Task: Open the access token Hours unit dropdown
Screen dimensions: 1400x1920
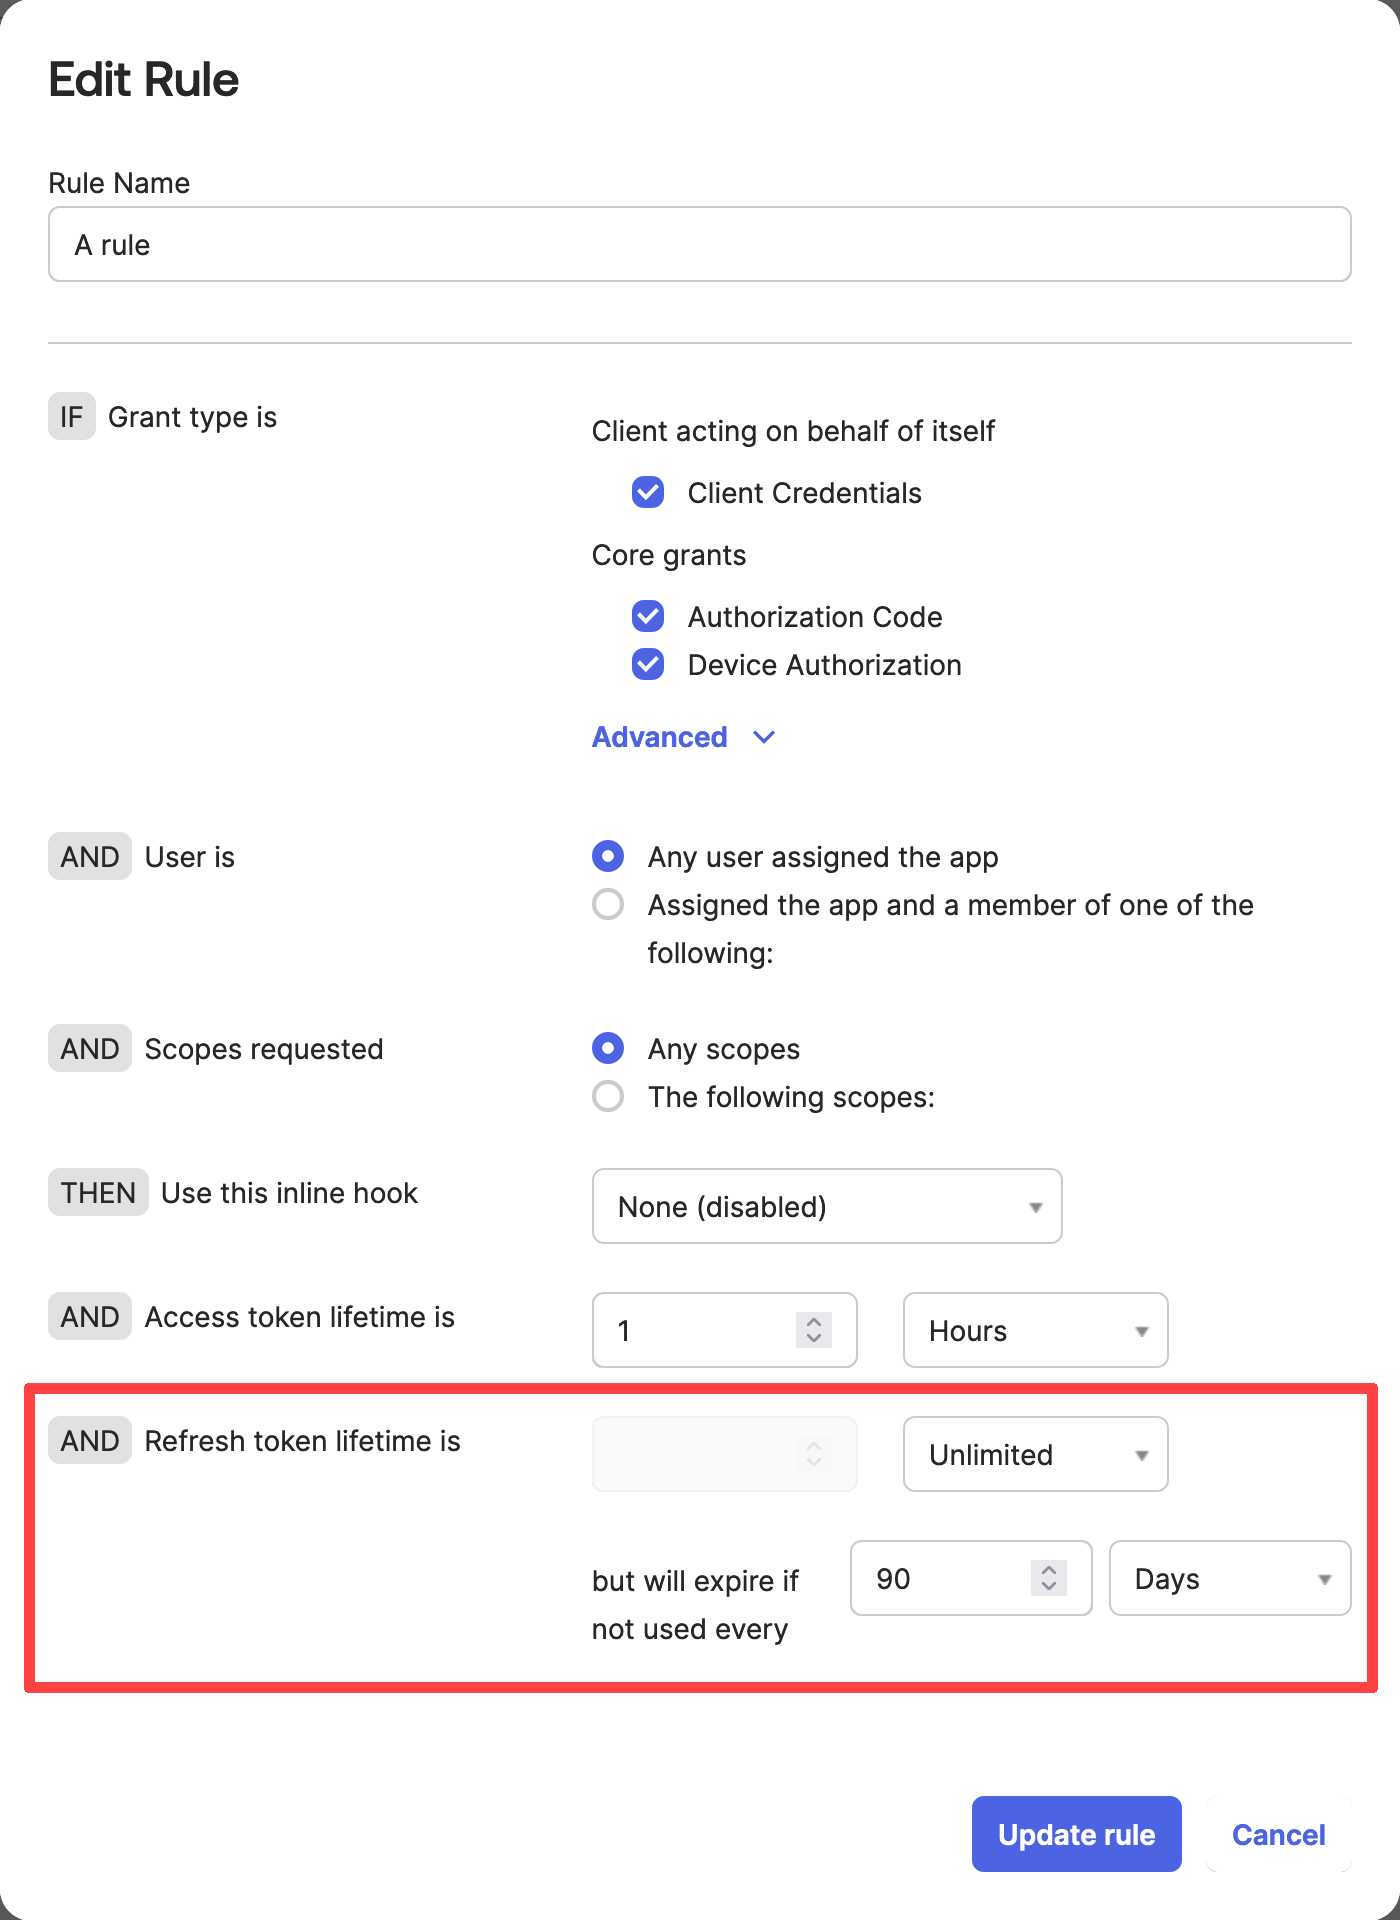Action: coord(1035,1330)
